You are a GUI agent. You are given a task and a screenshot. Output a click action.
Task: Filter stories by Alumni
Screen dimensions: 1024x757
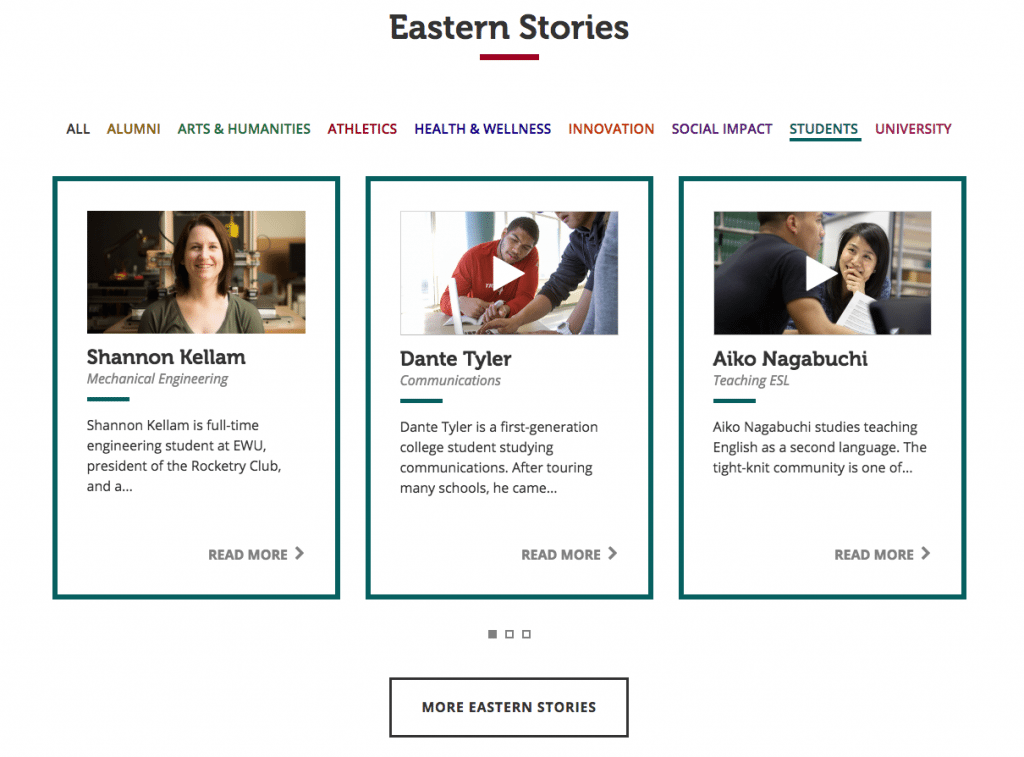pos(134,129)
